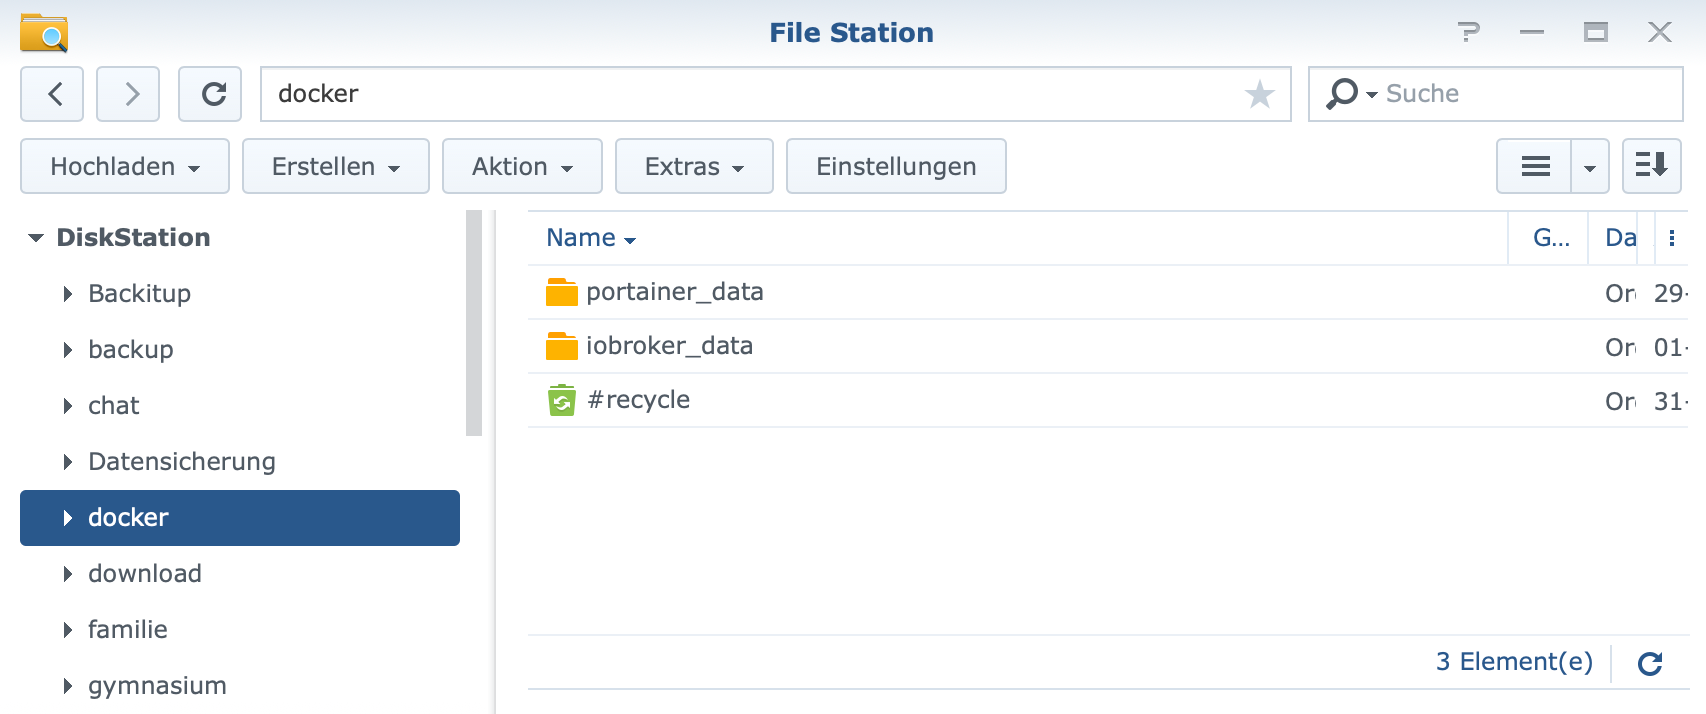Open the column options menu
The image size is (1706, 714).
(1671, 238)
